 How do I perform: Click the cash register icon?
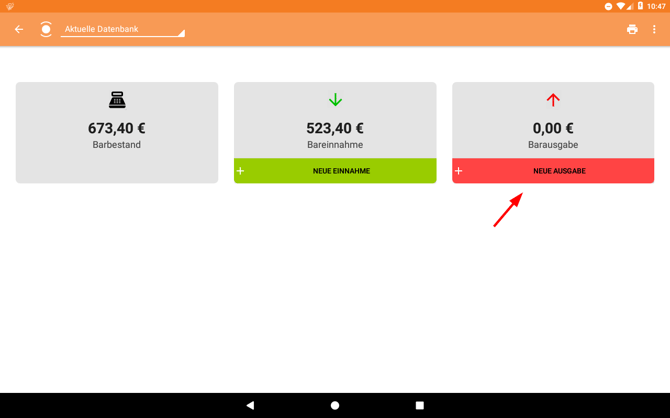tap(117, 100)
